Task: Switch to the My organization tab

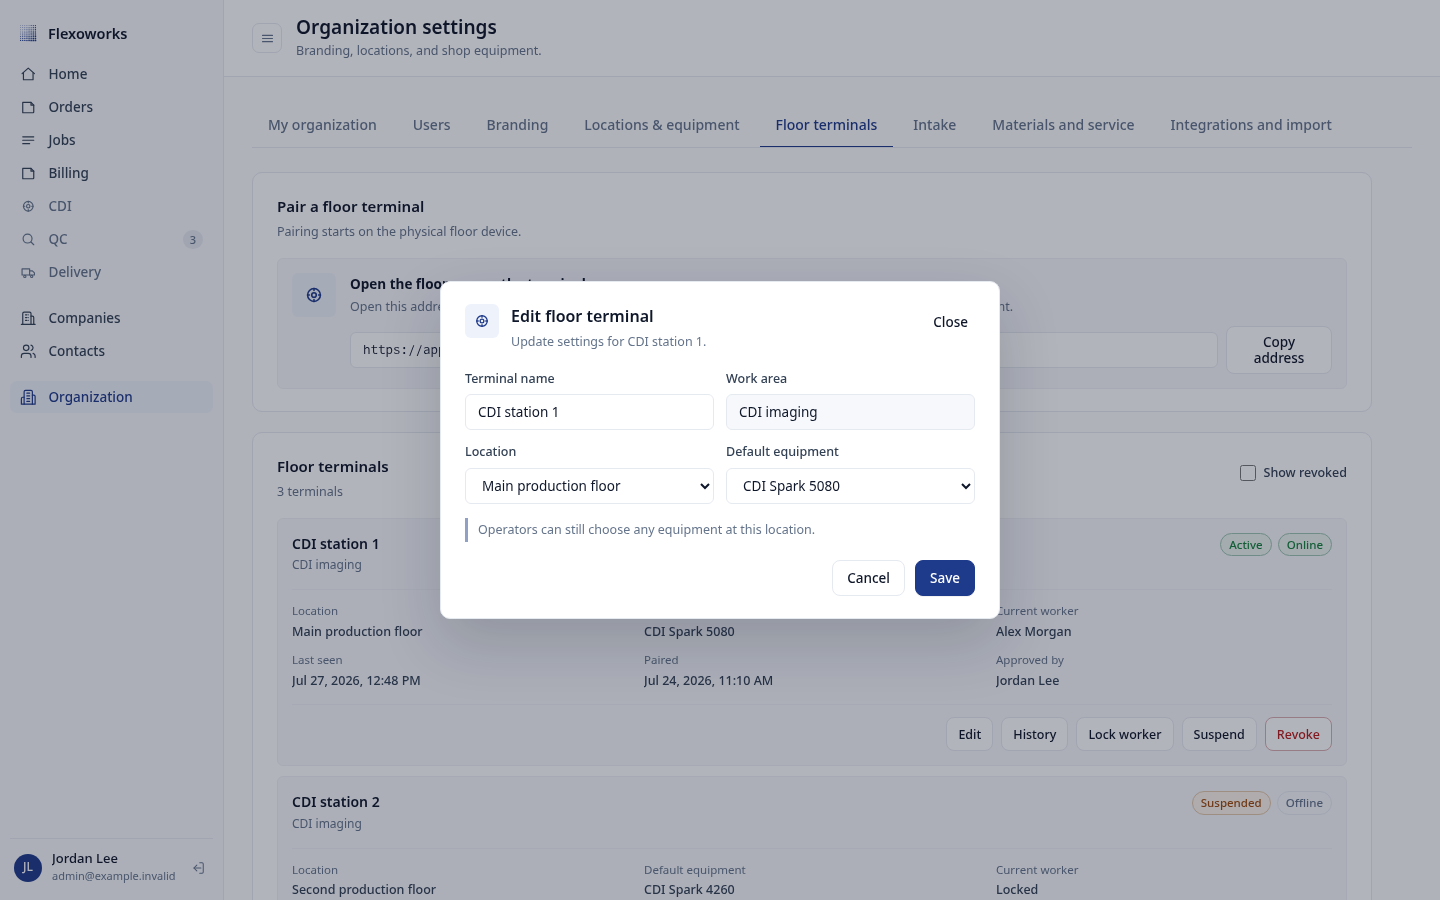Action: tap(322, 125)
